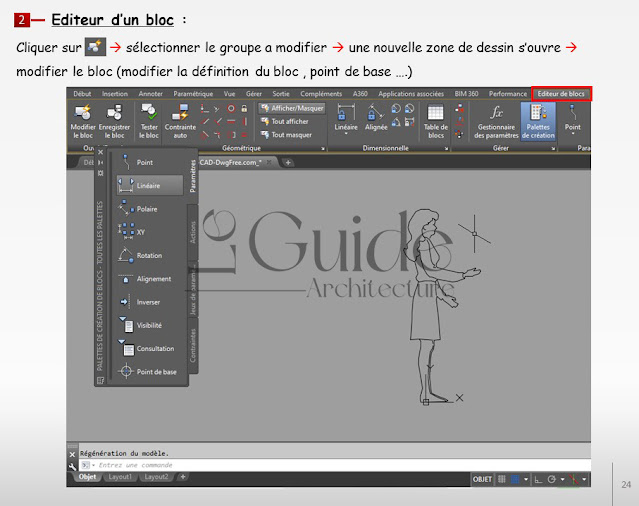Screen dimensions: 639x506
Task: Open the last status bar dropdown arrow
Action: point(584,480)
